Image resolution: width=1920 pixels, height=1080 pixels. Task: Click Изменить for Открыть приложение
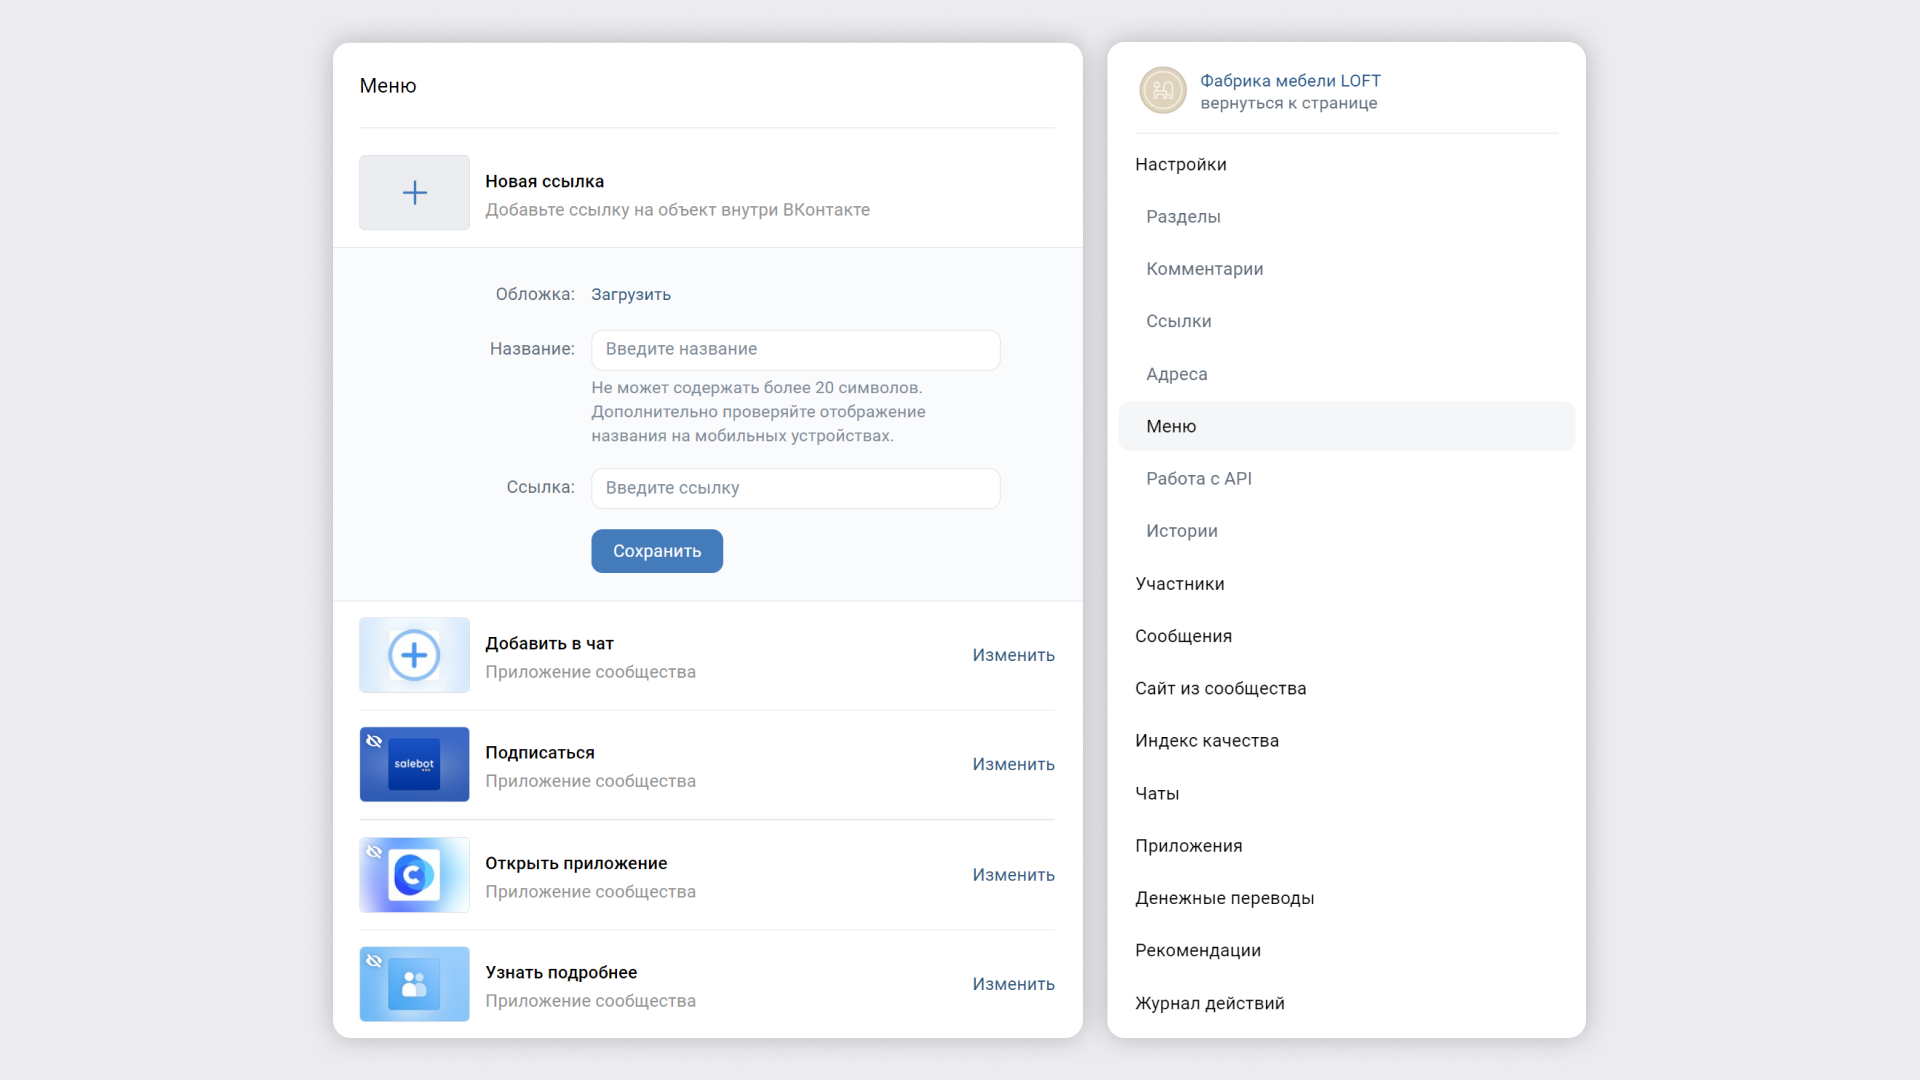[1014, 875]
